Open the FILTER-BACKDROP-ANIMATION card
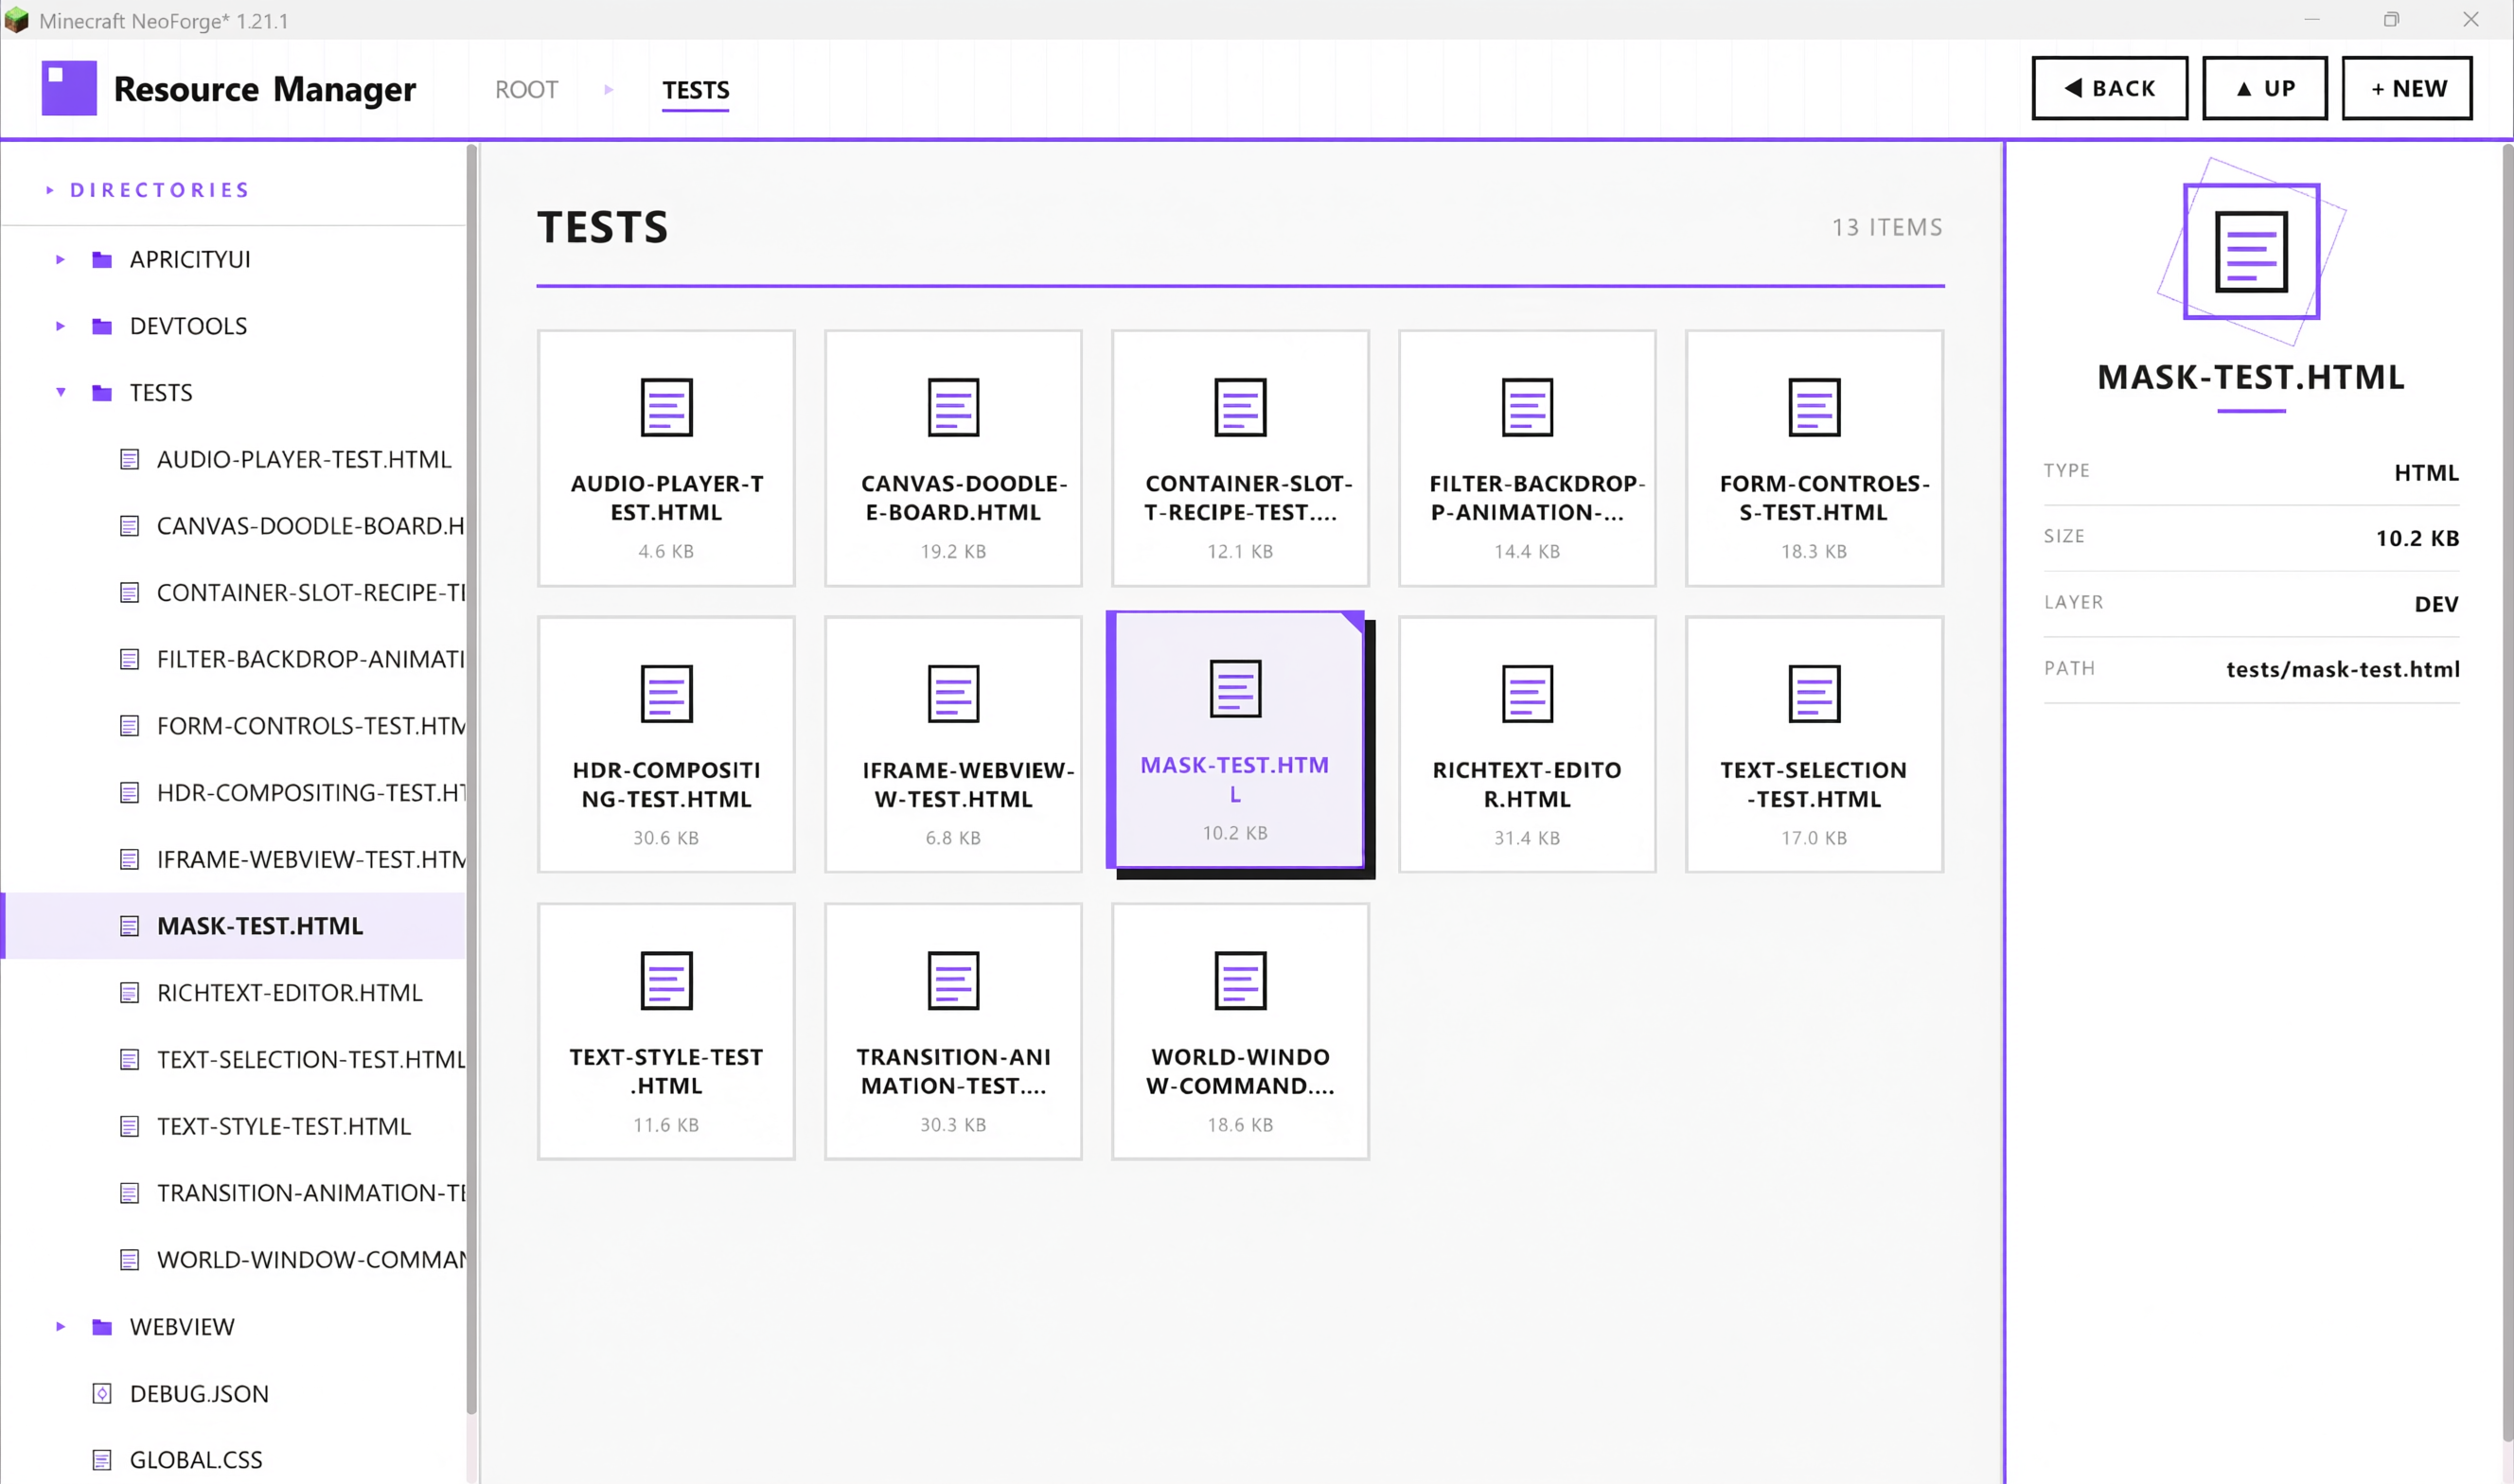The height and width of the screenshot is (1484, 2514). (x=1527, y=458)
